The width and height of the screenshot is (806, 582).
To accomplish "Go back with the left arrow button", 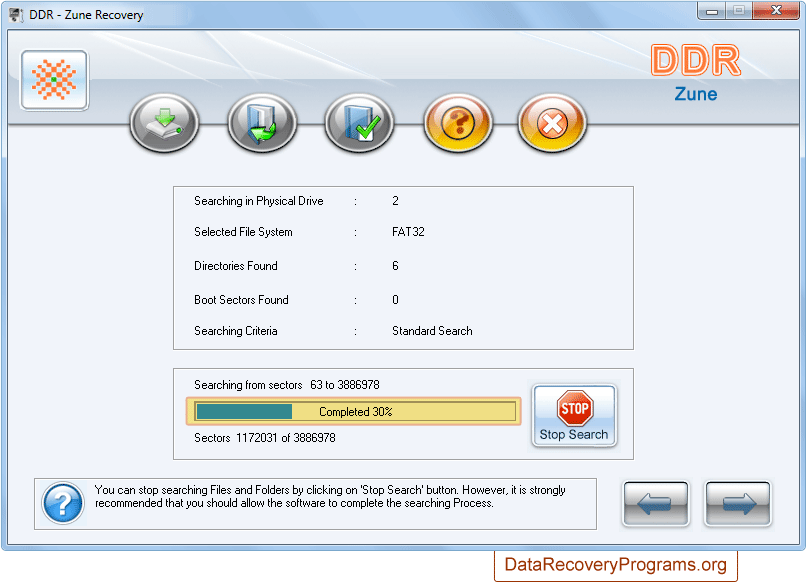I will click(x=656, y=503).
